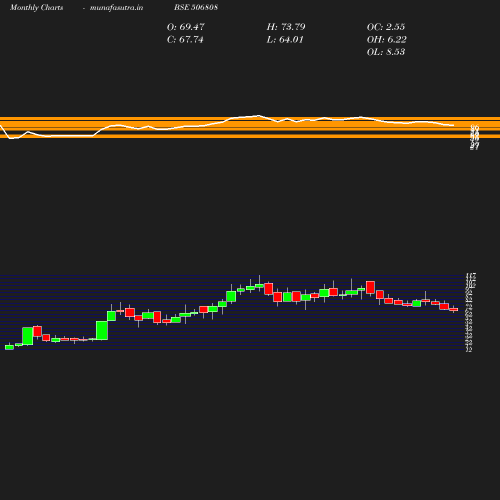Viewport: 500px width, 500px height.
Task: Click the "OC: 2.55" reading
Action: tap(386, 27)
